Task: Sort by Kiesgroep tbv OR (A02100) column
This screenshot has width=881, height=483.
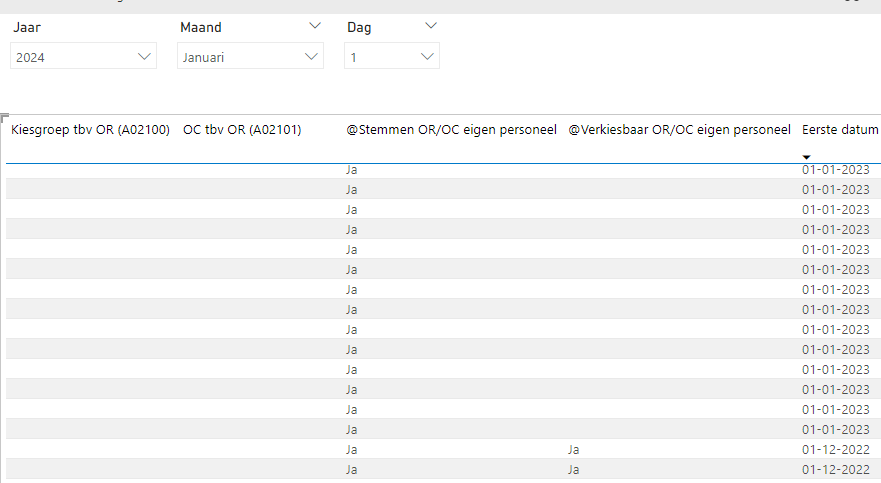Action: (x=90, y=130)
